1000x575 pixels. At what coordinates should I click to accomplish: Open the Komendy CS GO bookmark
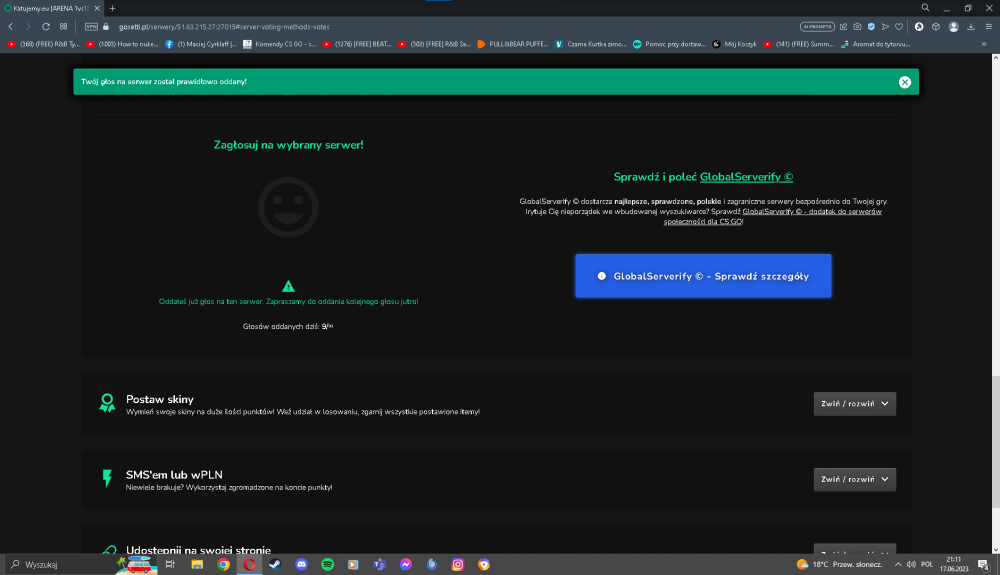pyautogui.click(x=279, y=44)
